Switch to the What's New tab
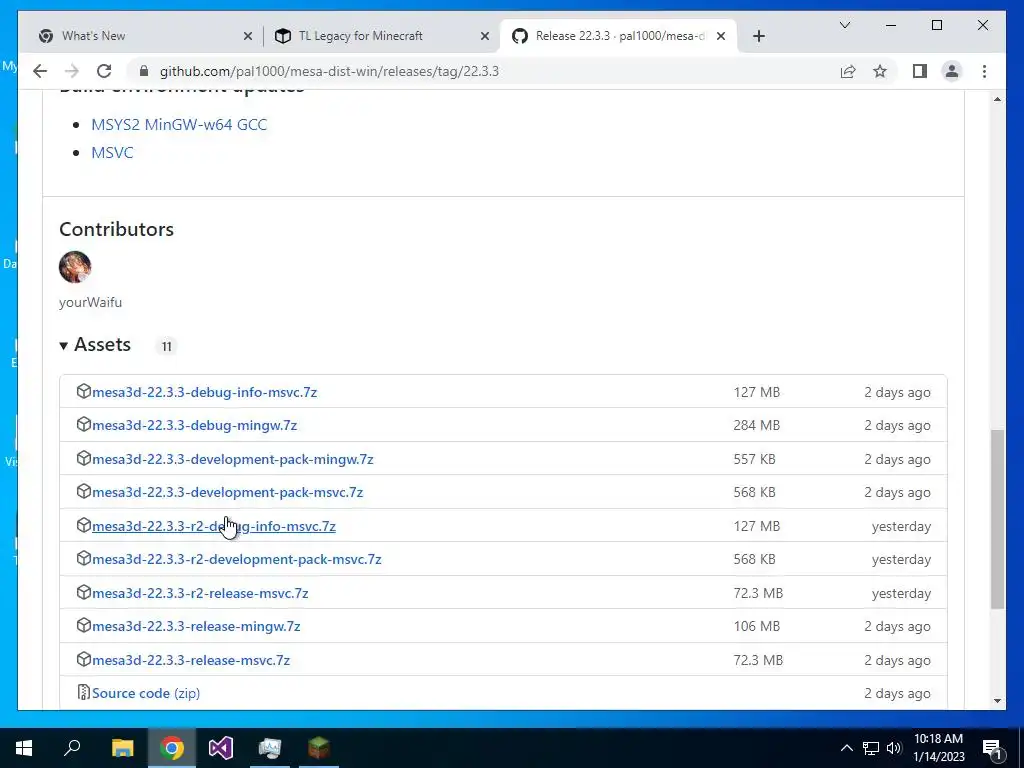Image resolution: width=1024 pixels, height=768 pixels. click(x=146, y=36)
